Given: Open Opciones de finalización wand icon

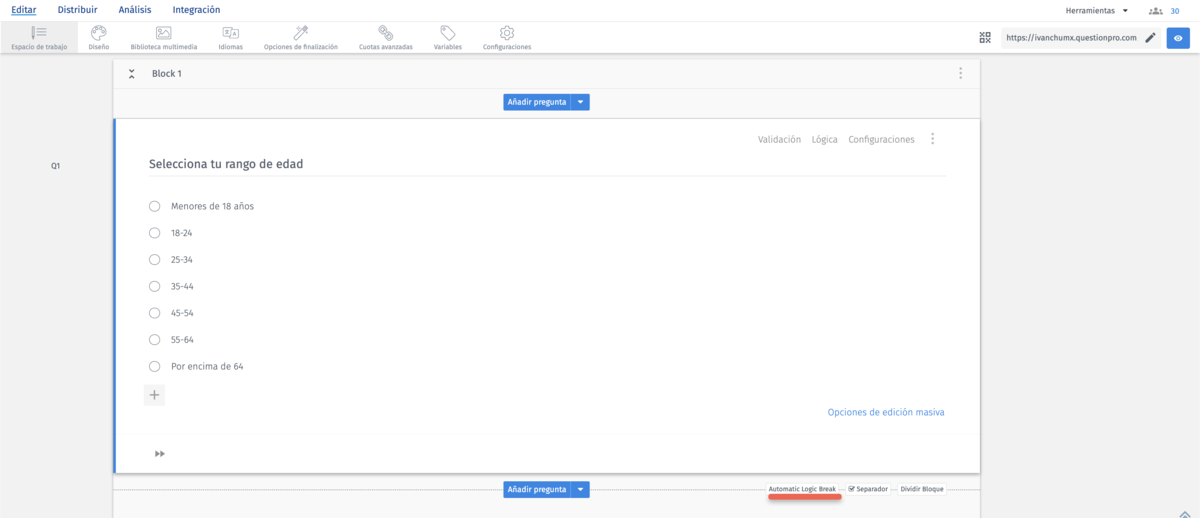Looking at the screenshot, I should [300, 33].
